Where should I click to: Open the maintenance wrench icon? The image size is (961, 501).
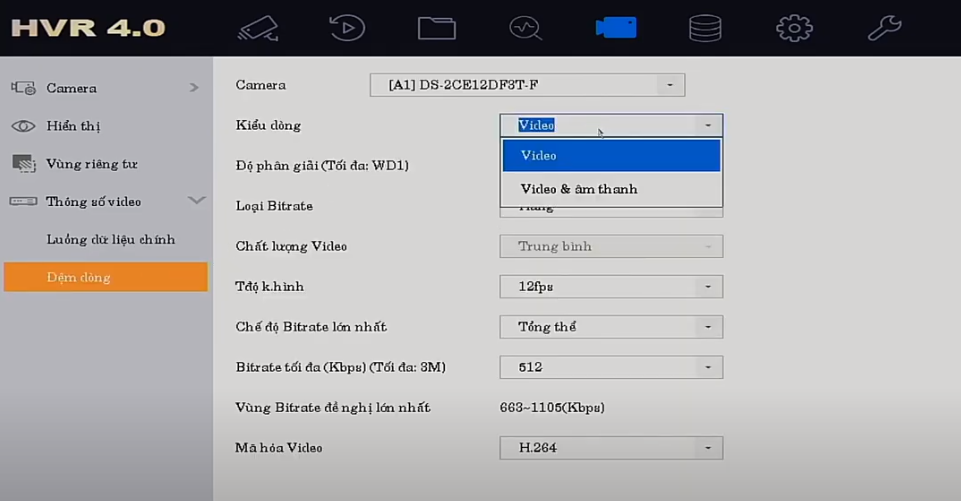click(x=884, y=27)
